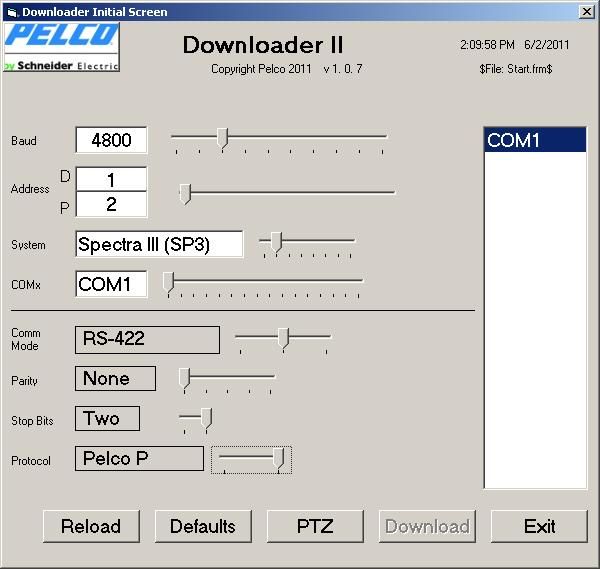Click the Baud field showing 4800

click(111, 140)
